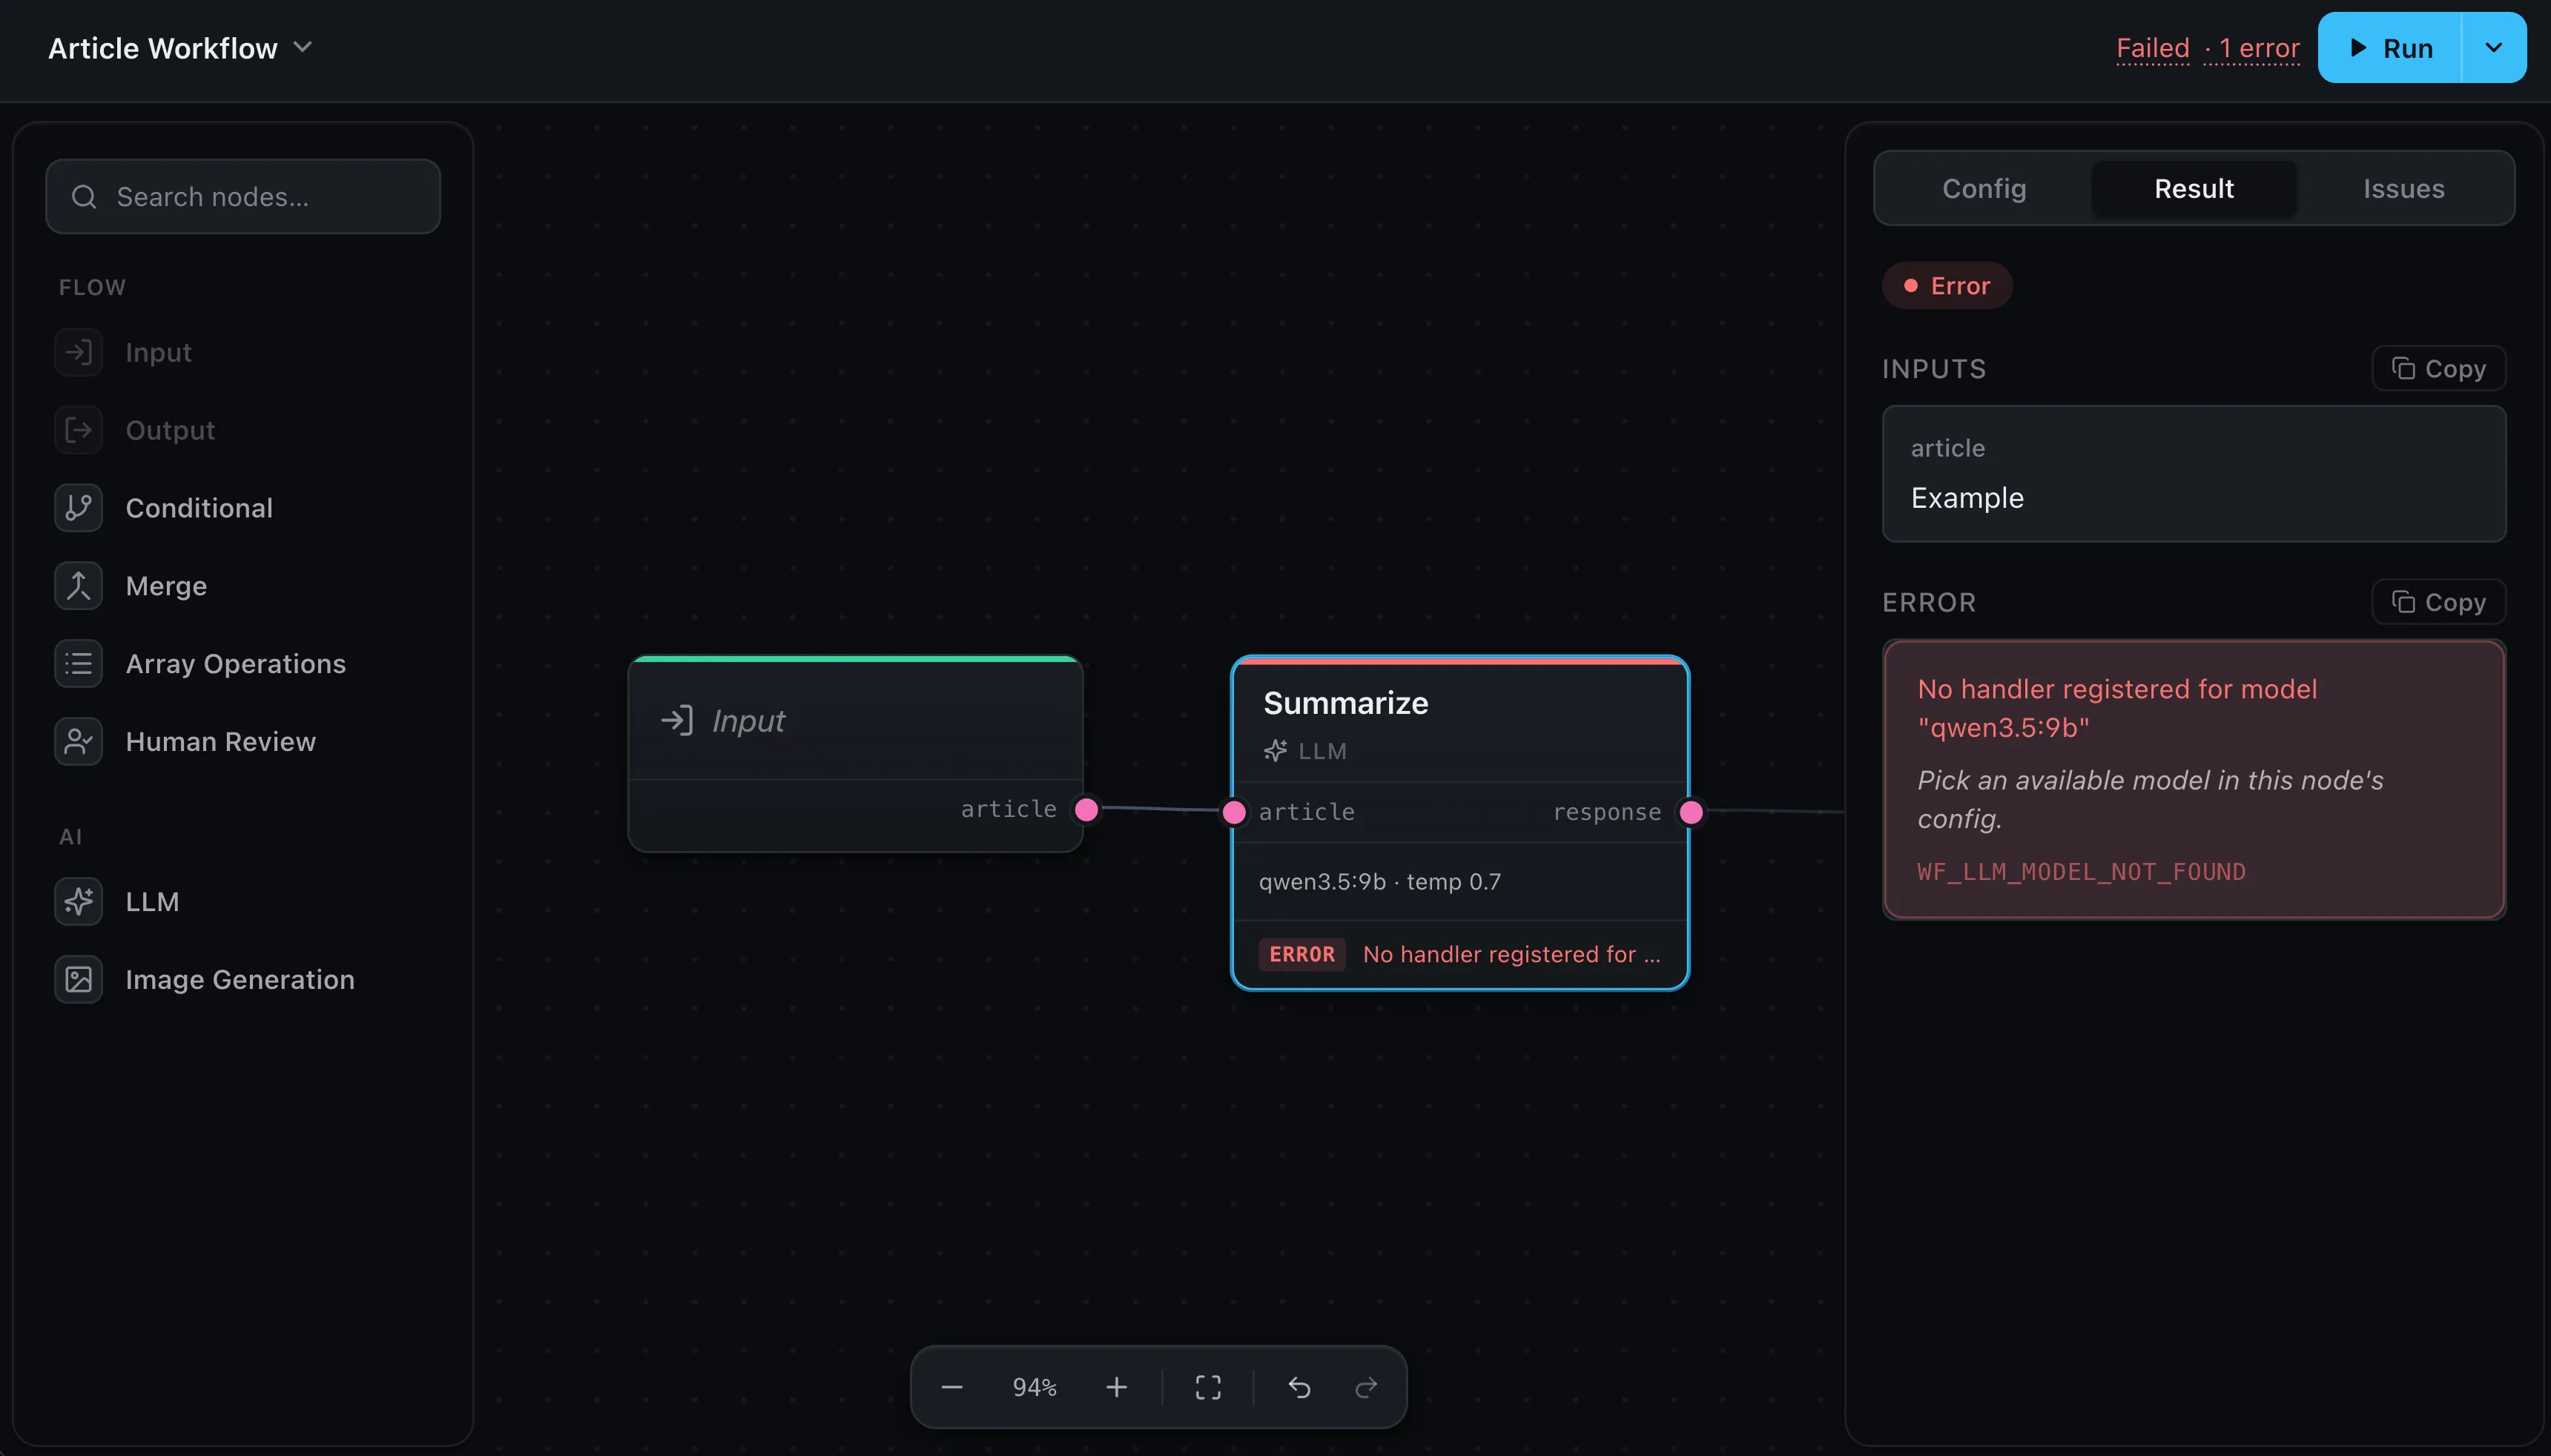Screen dimensions: 2551x1456
Task: Switch to the Result tab
Action: [x=2194, y=188]
